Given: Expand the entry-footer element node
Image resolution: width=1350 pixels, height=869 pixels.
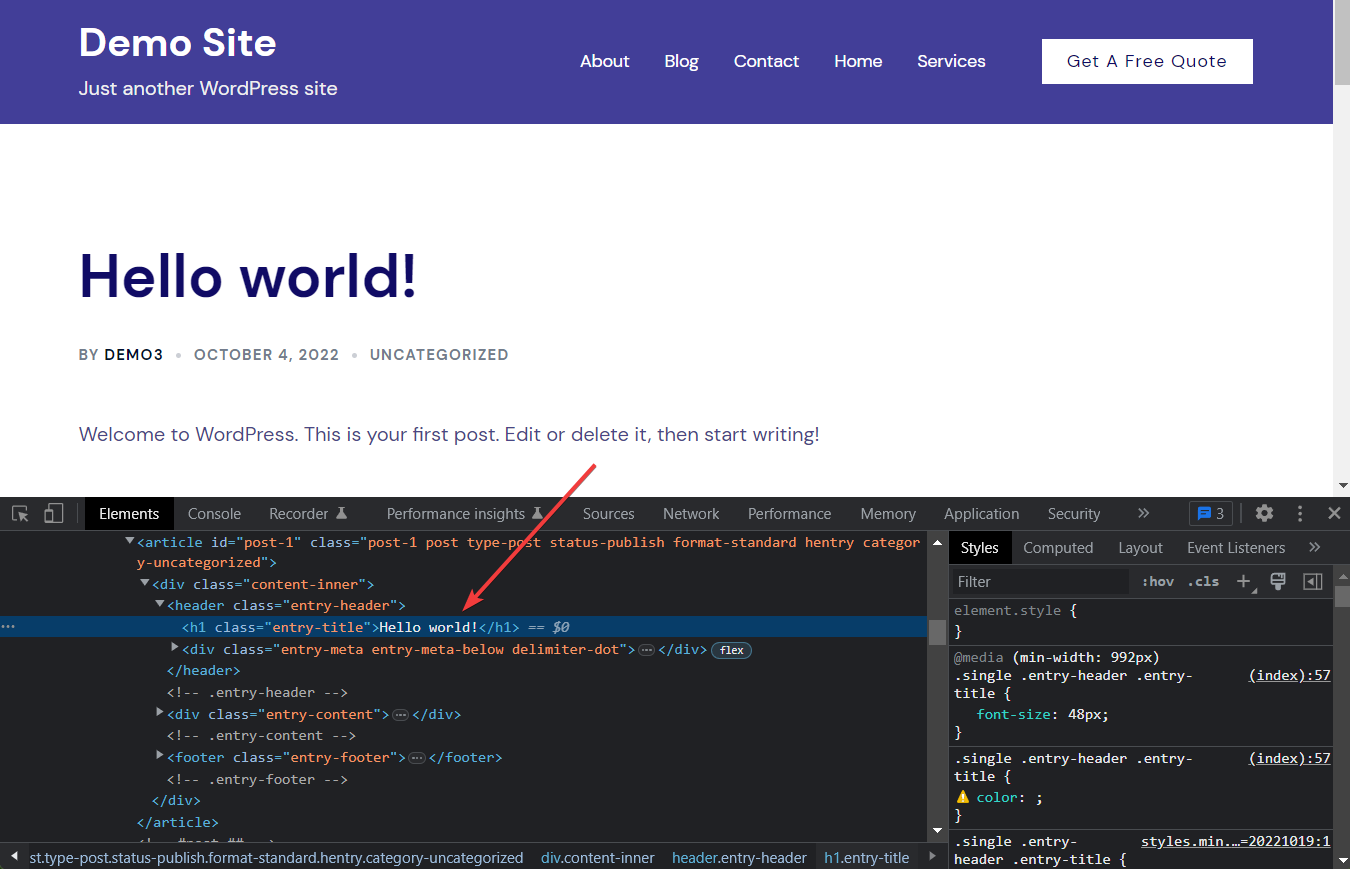Looking at the screenshot, I should [159, 756].
